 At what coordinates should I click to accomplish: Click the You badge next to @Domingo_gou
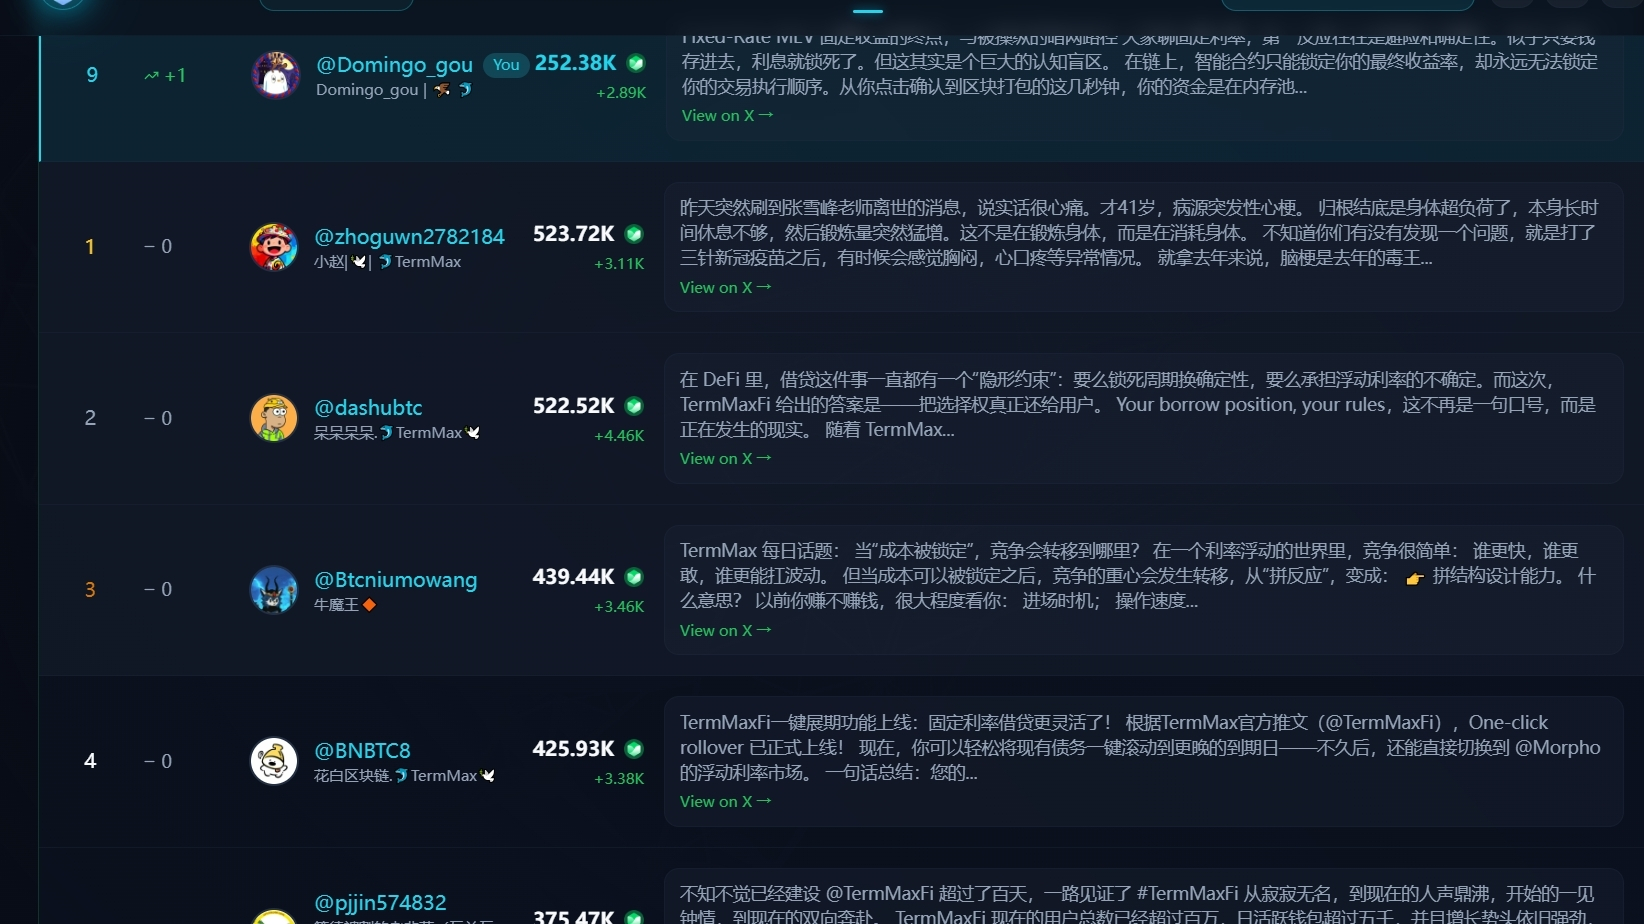click(506, 65)
